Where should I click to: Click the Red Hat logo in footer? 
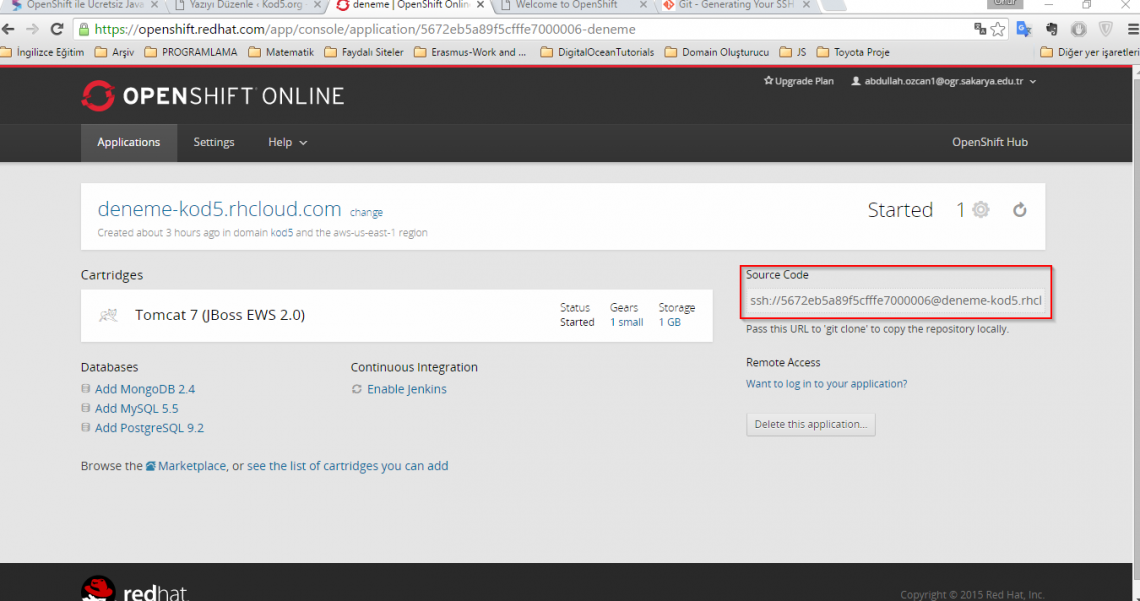point(135,589)
